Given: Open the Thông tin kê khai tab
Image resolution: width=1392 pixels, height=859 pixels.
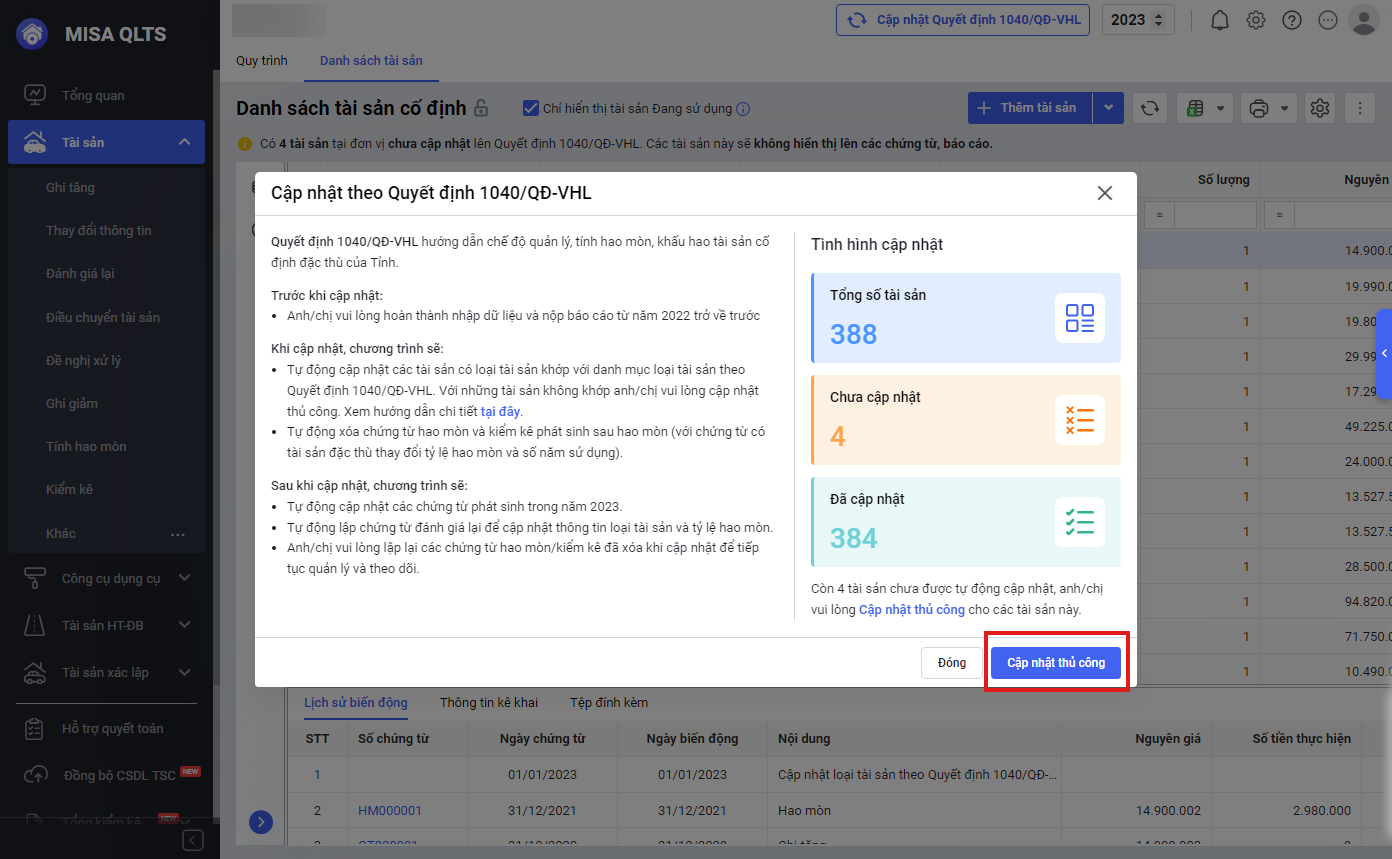Looking at the screenshot, I should tap(489, 703).
